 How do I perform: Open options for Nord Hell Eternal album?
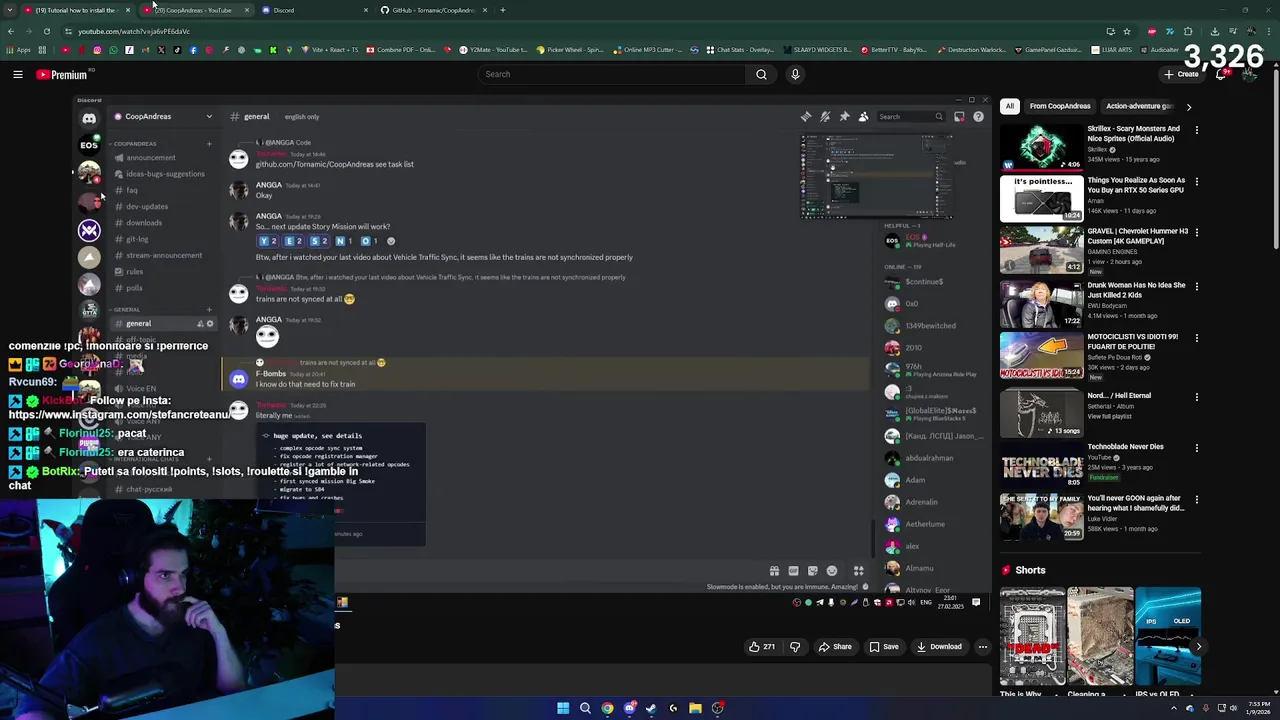(x=1196, y=397)
